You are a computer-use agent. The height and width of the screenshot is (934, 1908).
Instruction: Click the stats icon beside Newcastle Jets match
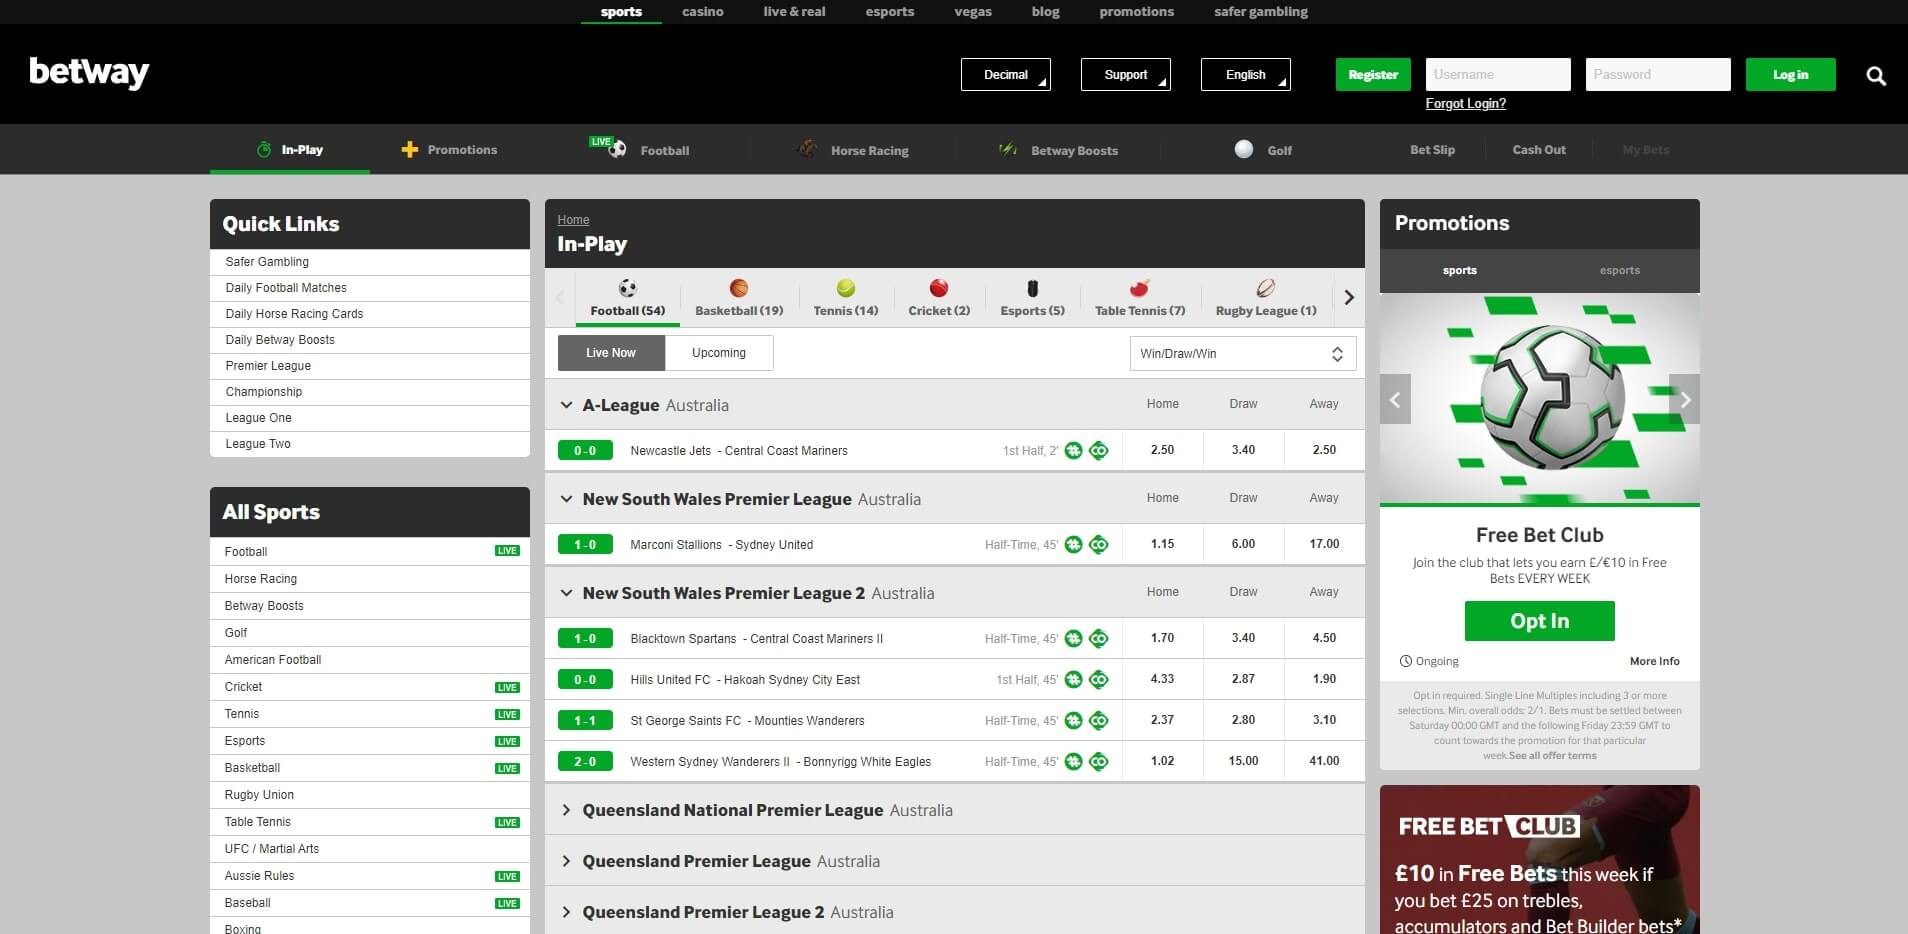click(1073, 450)
